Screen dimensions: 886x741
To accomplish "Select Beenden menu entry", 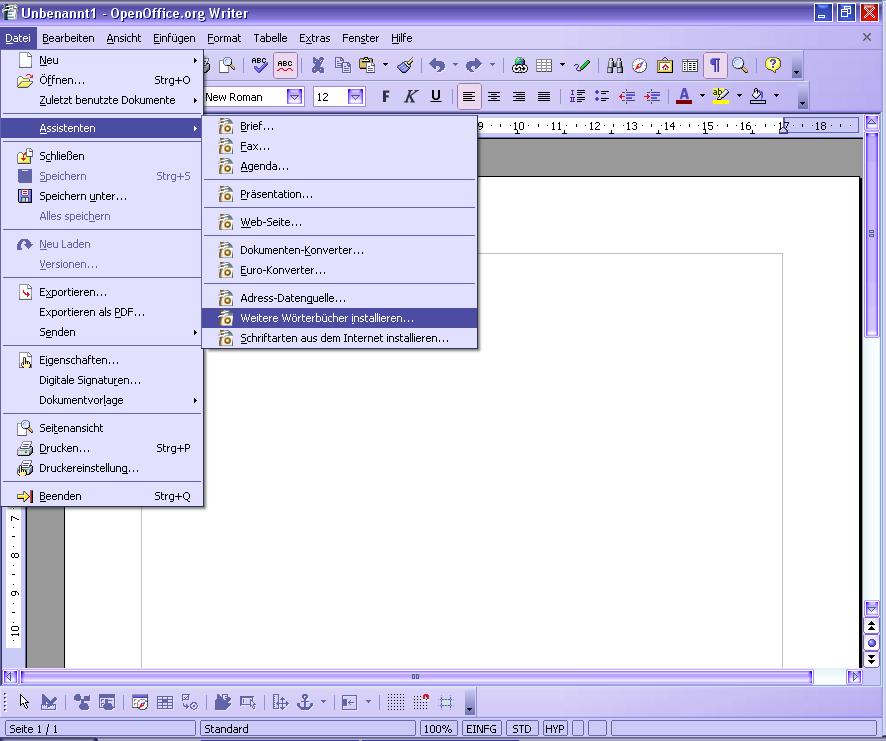I will pos(102,496).
